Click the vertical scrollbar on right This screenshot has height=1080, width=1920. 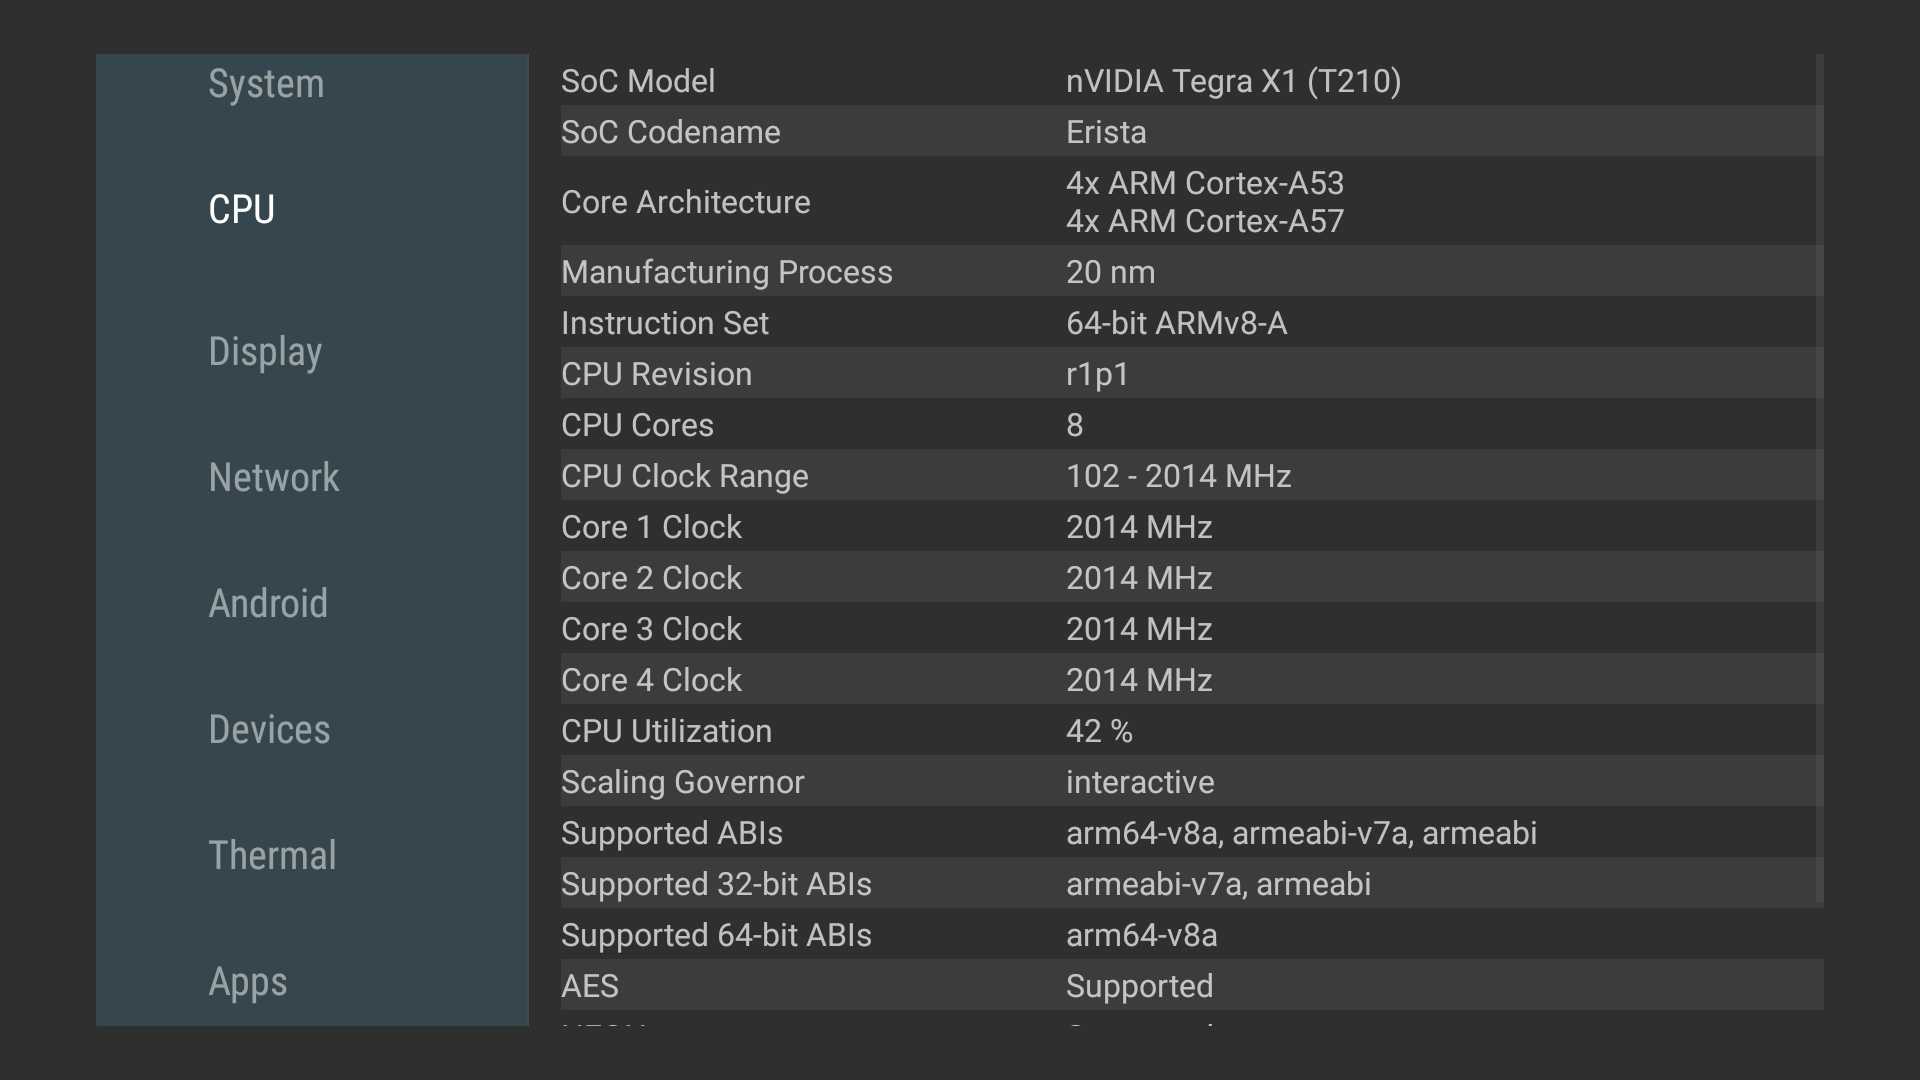(1819, 480)
